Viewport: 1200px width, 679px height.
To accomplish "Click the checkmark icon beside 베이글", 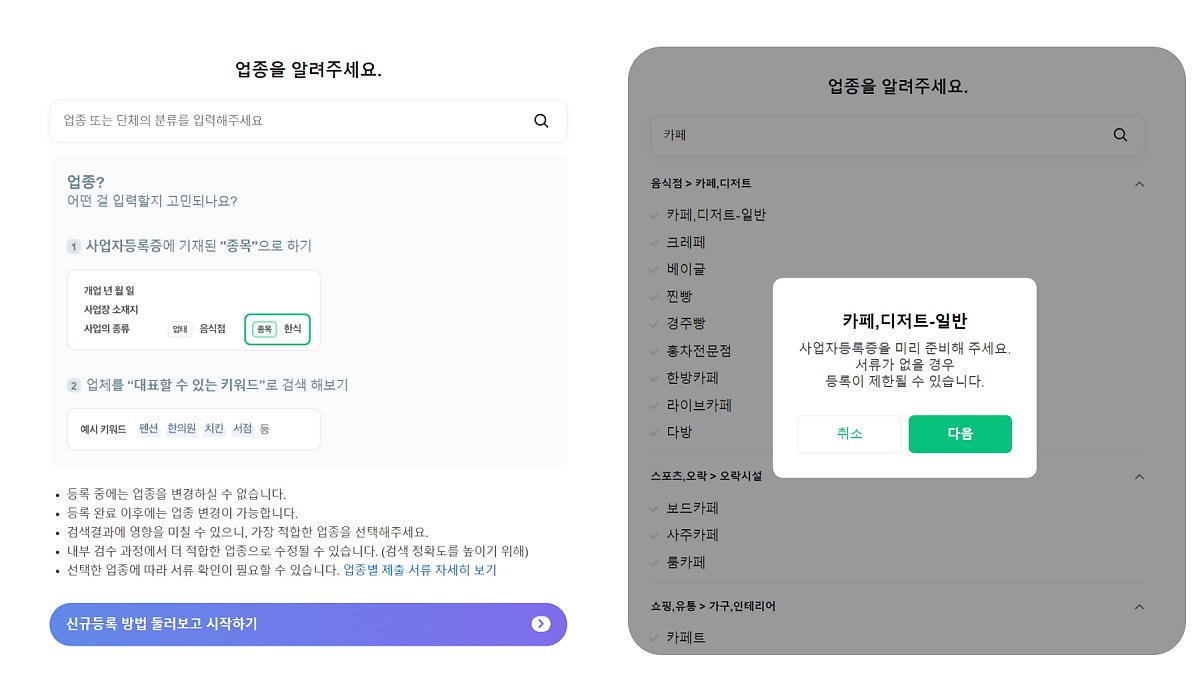I will click(x=654, y=269).
